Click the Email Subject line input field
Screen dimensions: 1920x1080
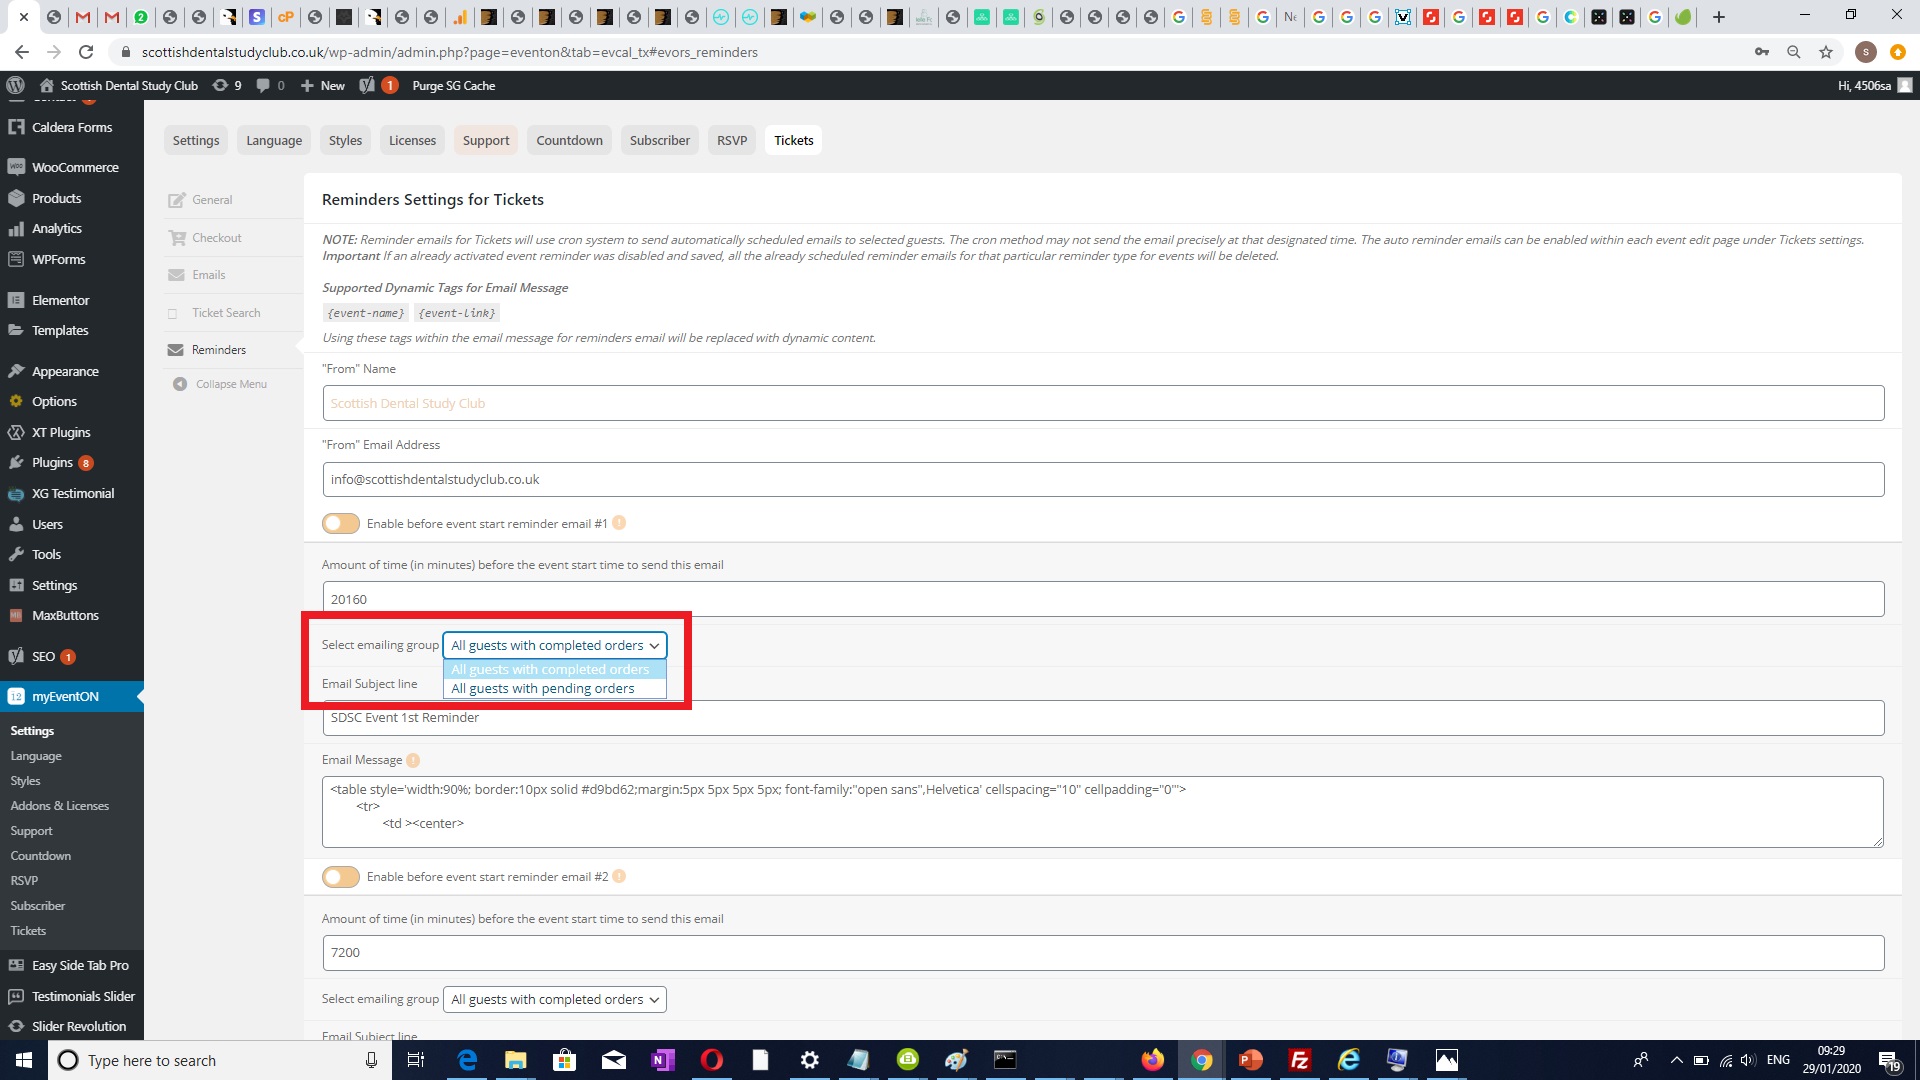click(1102, 718)
